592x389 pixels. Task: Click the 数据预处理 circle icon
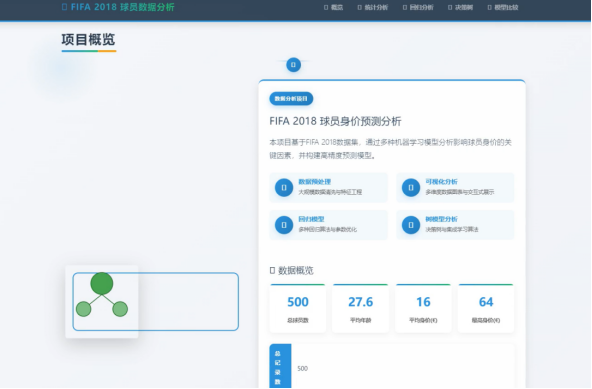(x=284, y=188)
